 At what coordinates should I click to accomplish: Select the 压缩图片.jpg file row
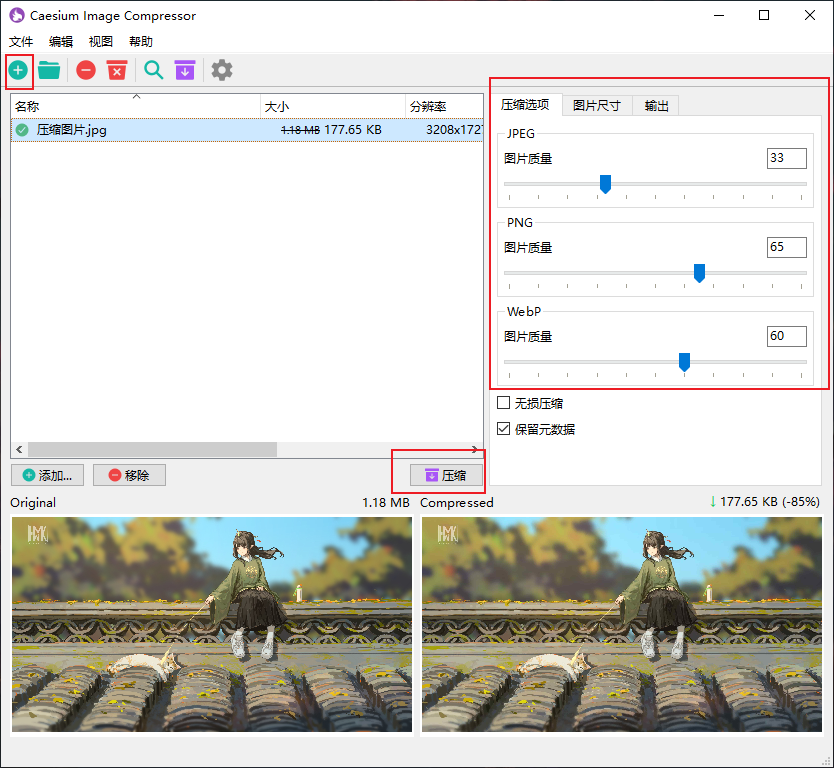point(247,130)
